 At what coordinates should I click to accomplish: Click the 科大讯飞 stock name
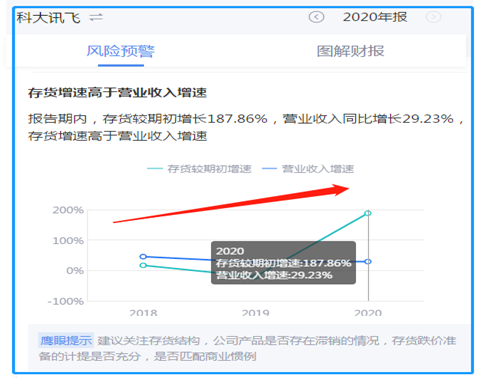[x=49, y=18]
